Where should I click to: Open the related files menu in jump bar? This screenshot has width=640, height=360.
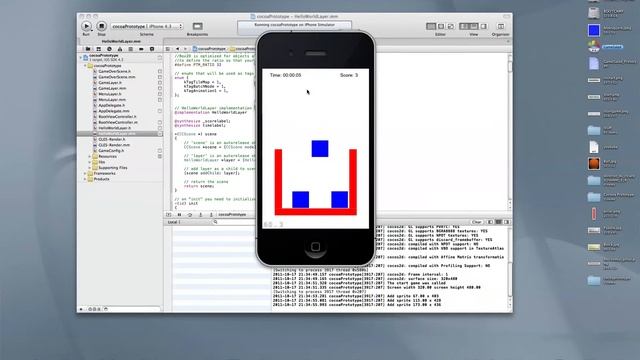click(x=168, y=49)
